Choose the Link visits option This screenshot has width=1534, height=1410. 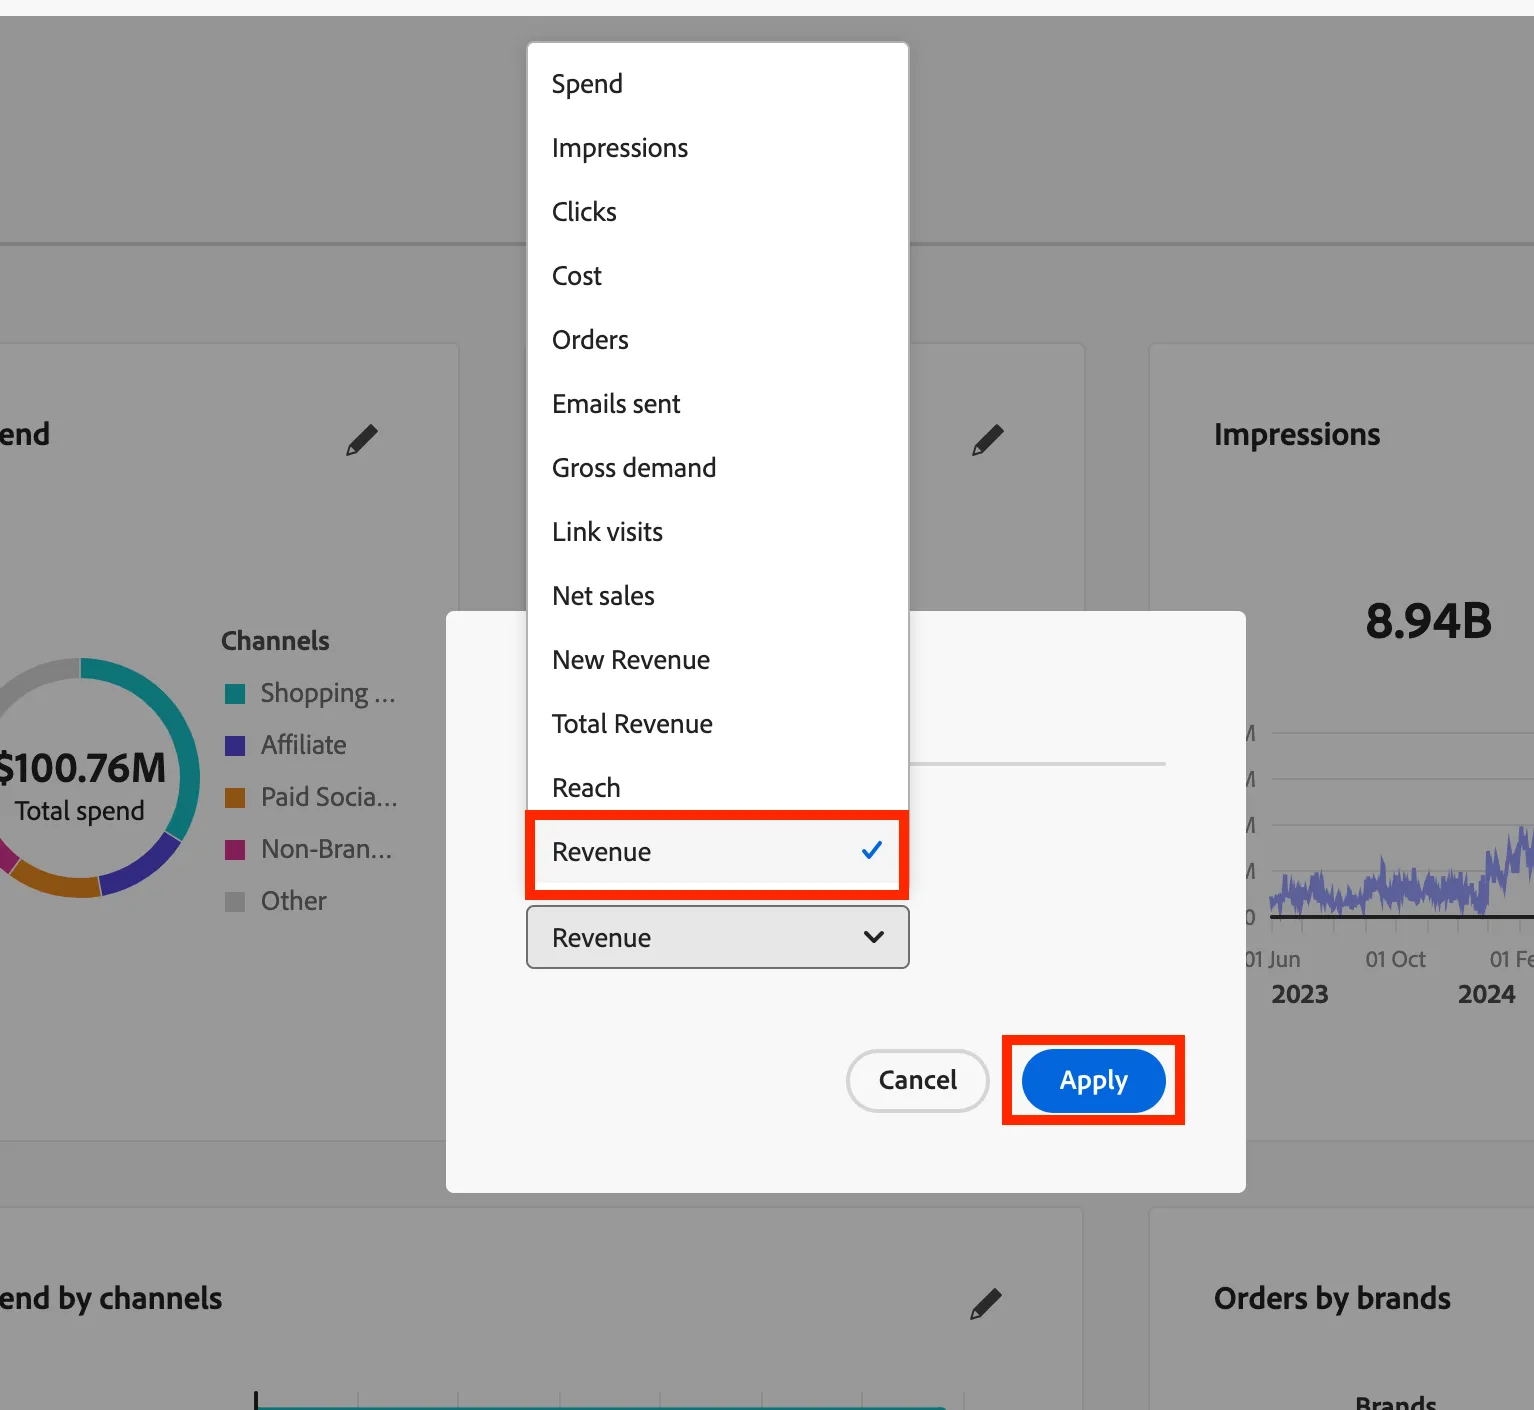717,532
